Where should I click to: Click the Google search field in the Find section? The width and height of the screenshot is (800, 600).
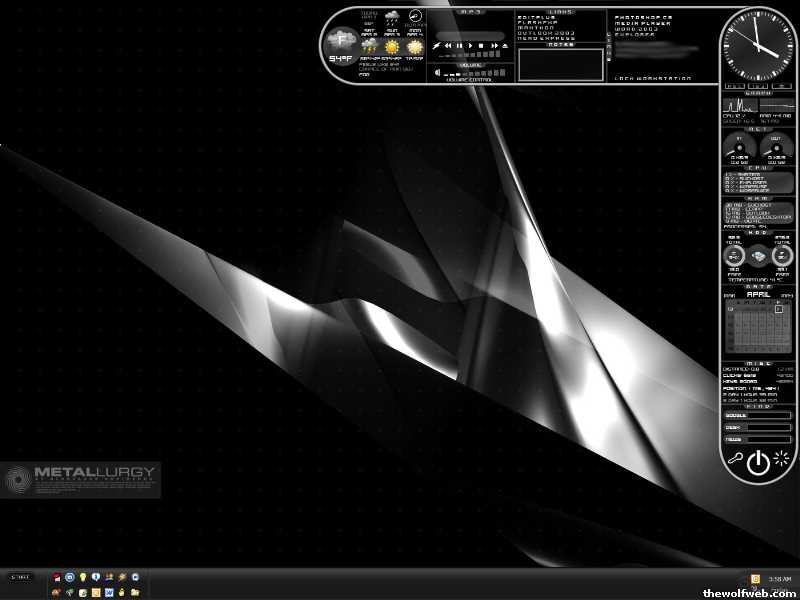click(x=766, y=414)
